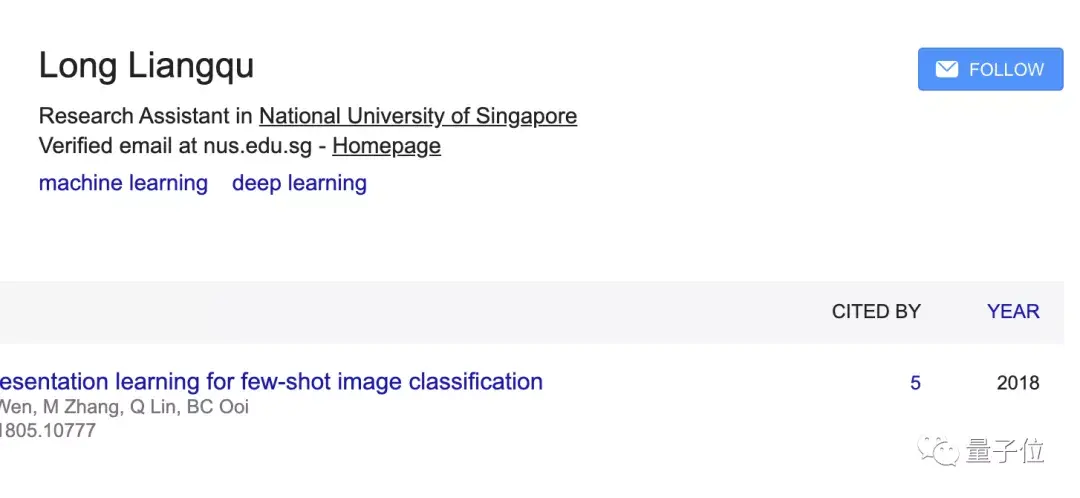
Task: Click the gray publications table header bar
Action: click(400, 311)
